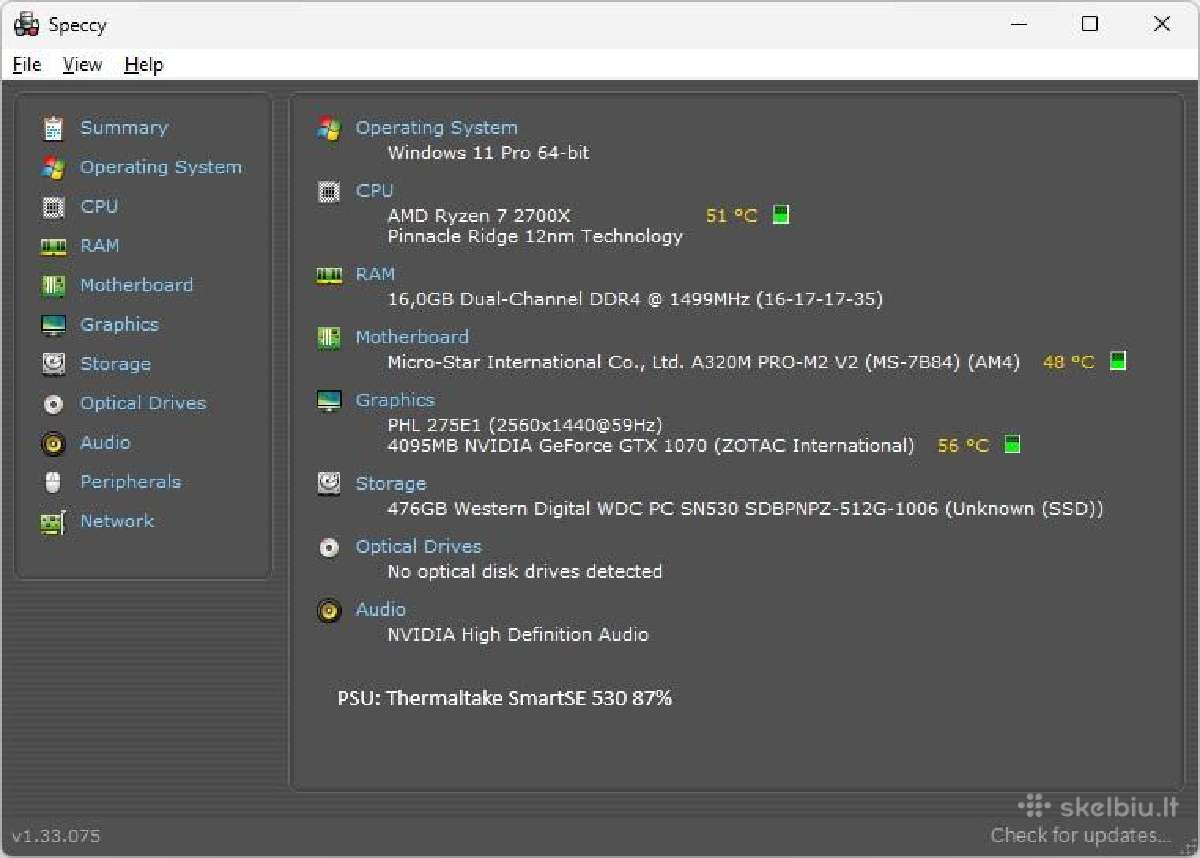1200x858 pixels.
Task: Click the green motherboard temperature indicator
Action: pyautogui.click(x=1118, y=361)
